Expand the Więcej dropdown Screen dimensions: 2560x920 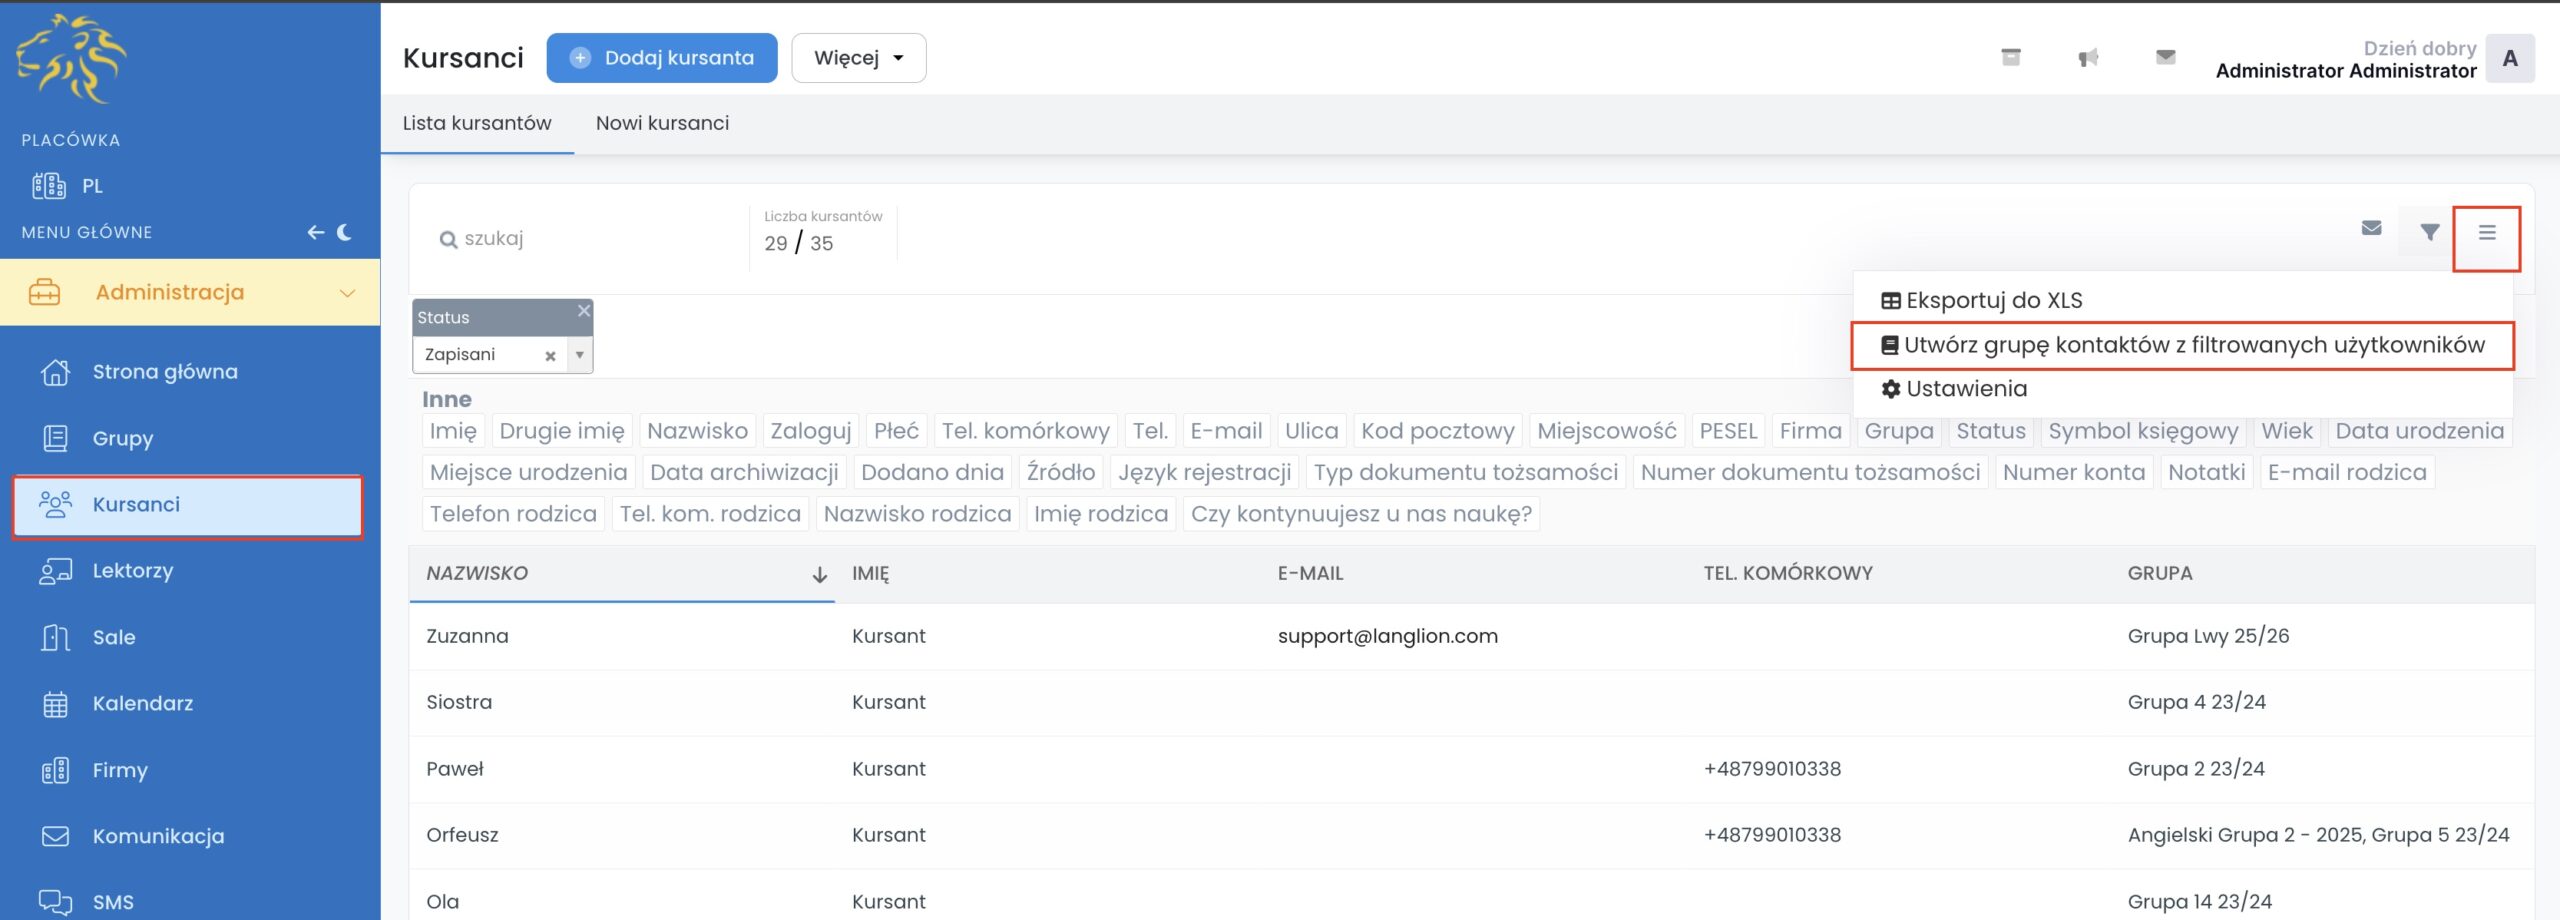(x=858, y=58)
